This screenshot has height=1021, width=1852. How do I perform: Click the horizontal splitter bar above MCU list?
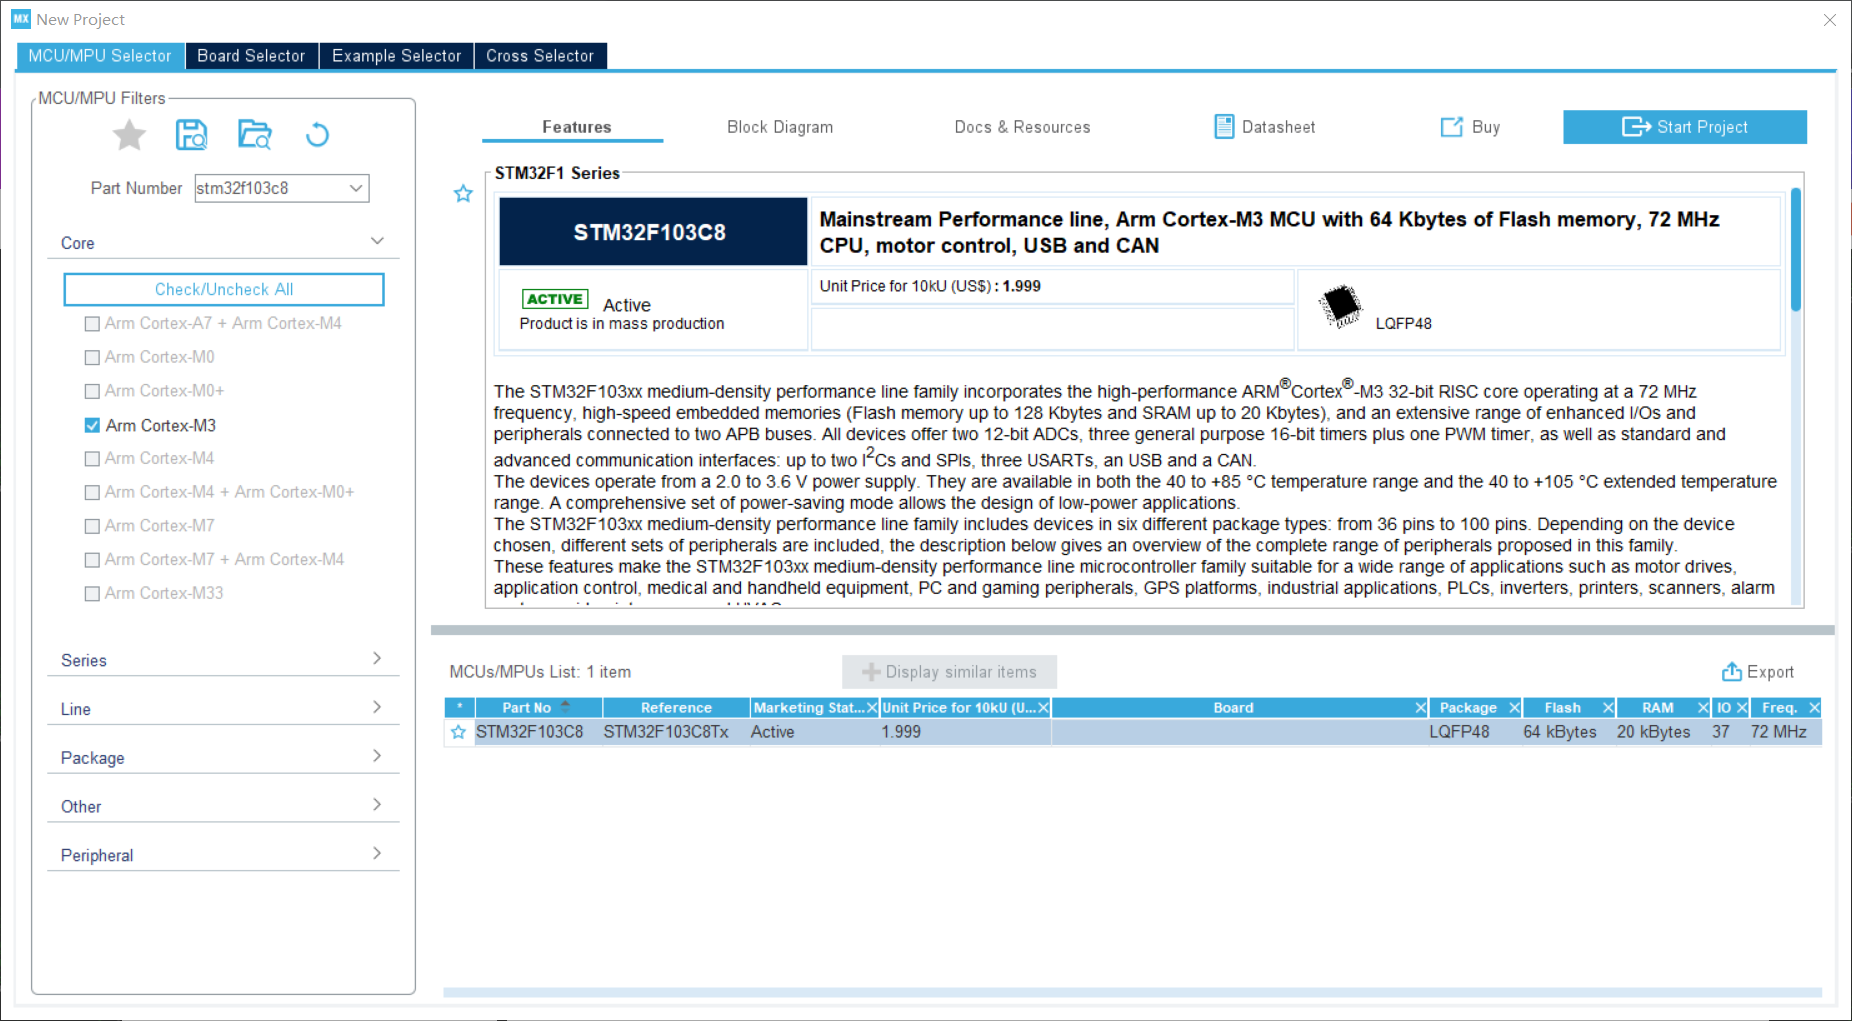(1132, 630)
